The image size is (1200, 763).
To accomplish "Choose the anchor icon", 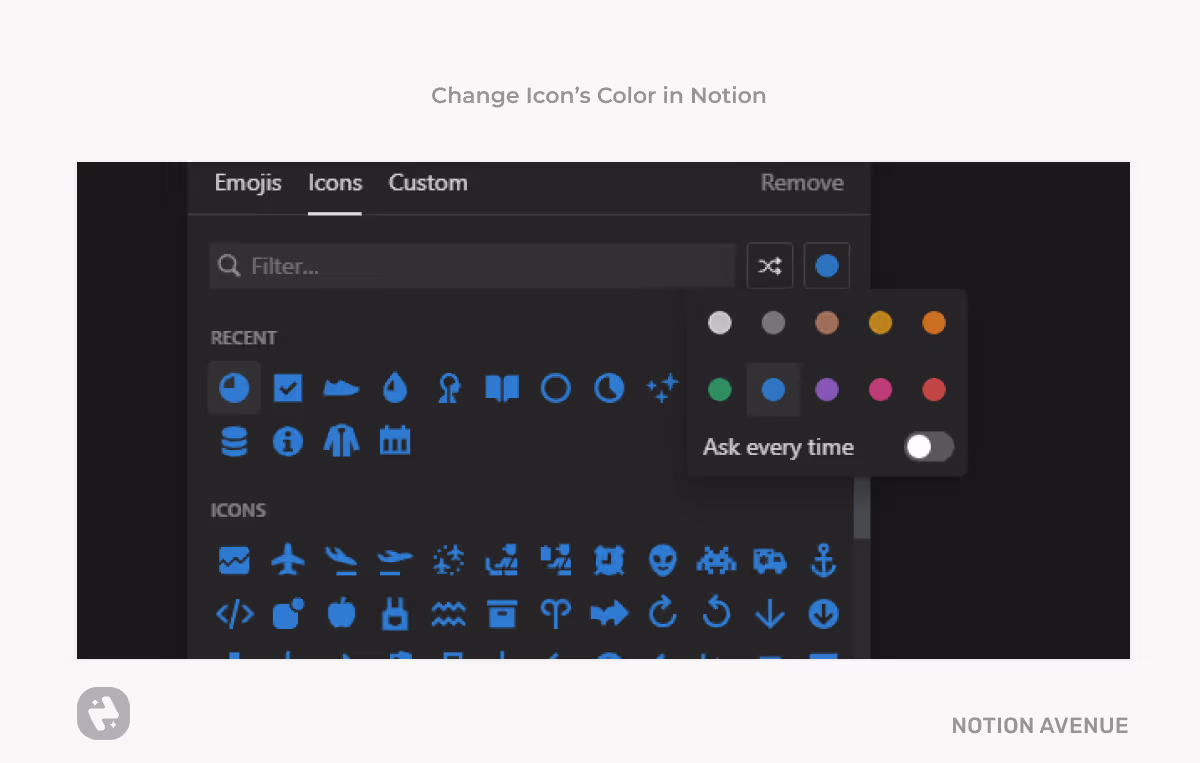I will coord(823,560).
